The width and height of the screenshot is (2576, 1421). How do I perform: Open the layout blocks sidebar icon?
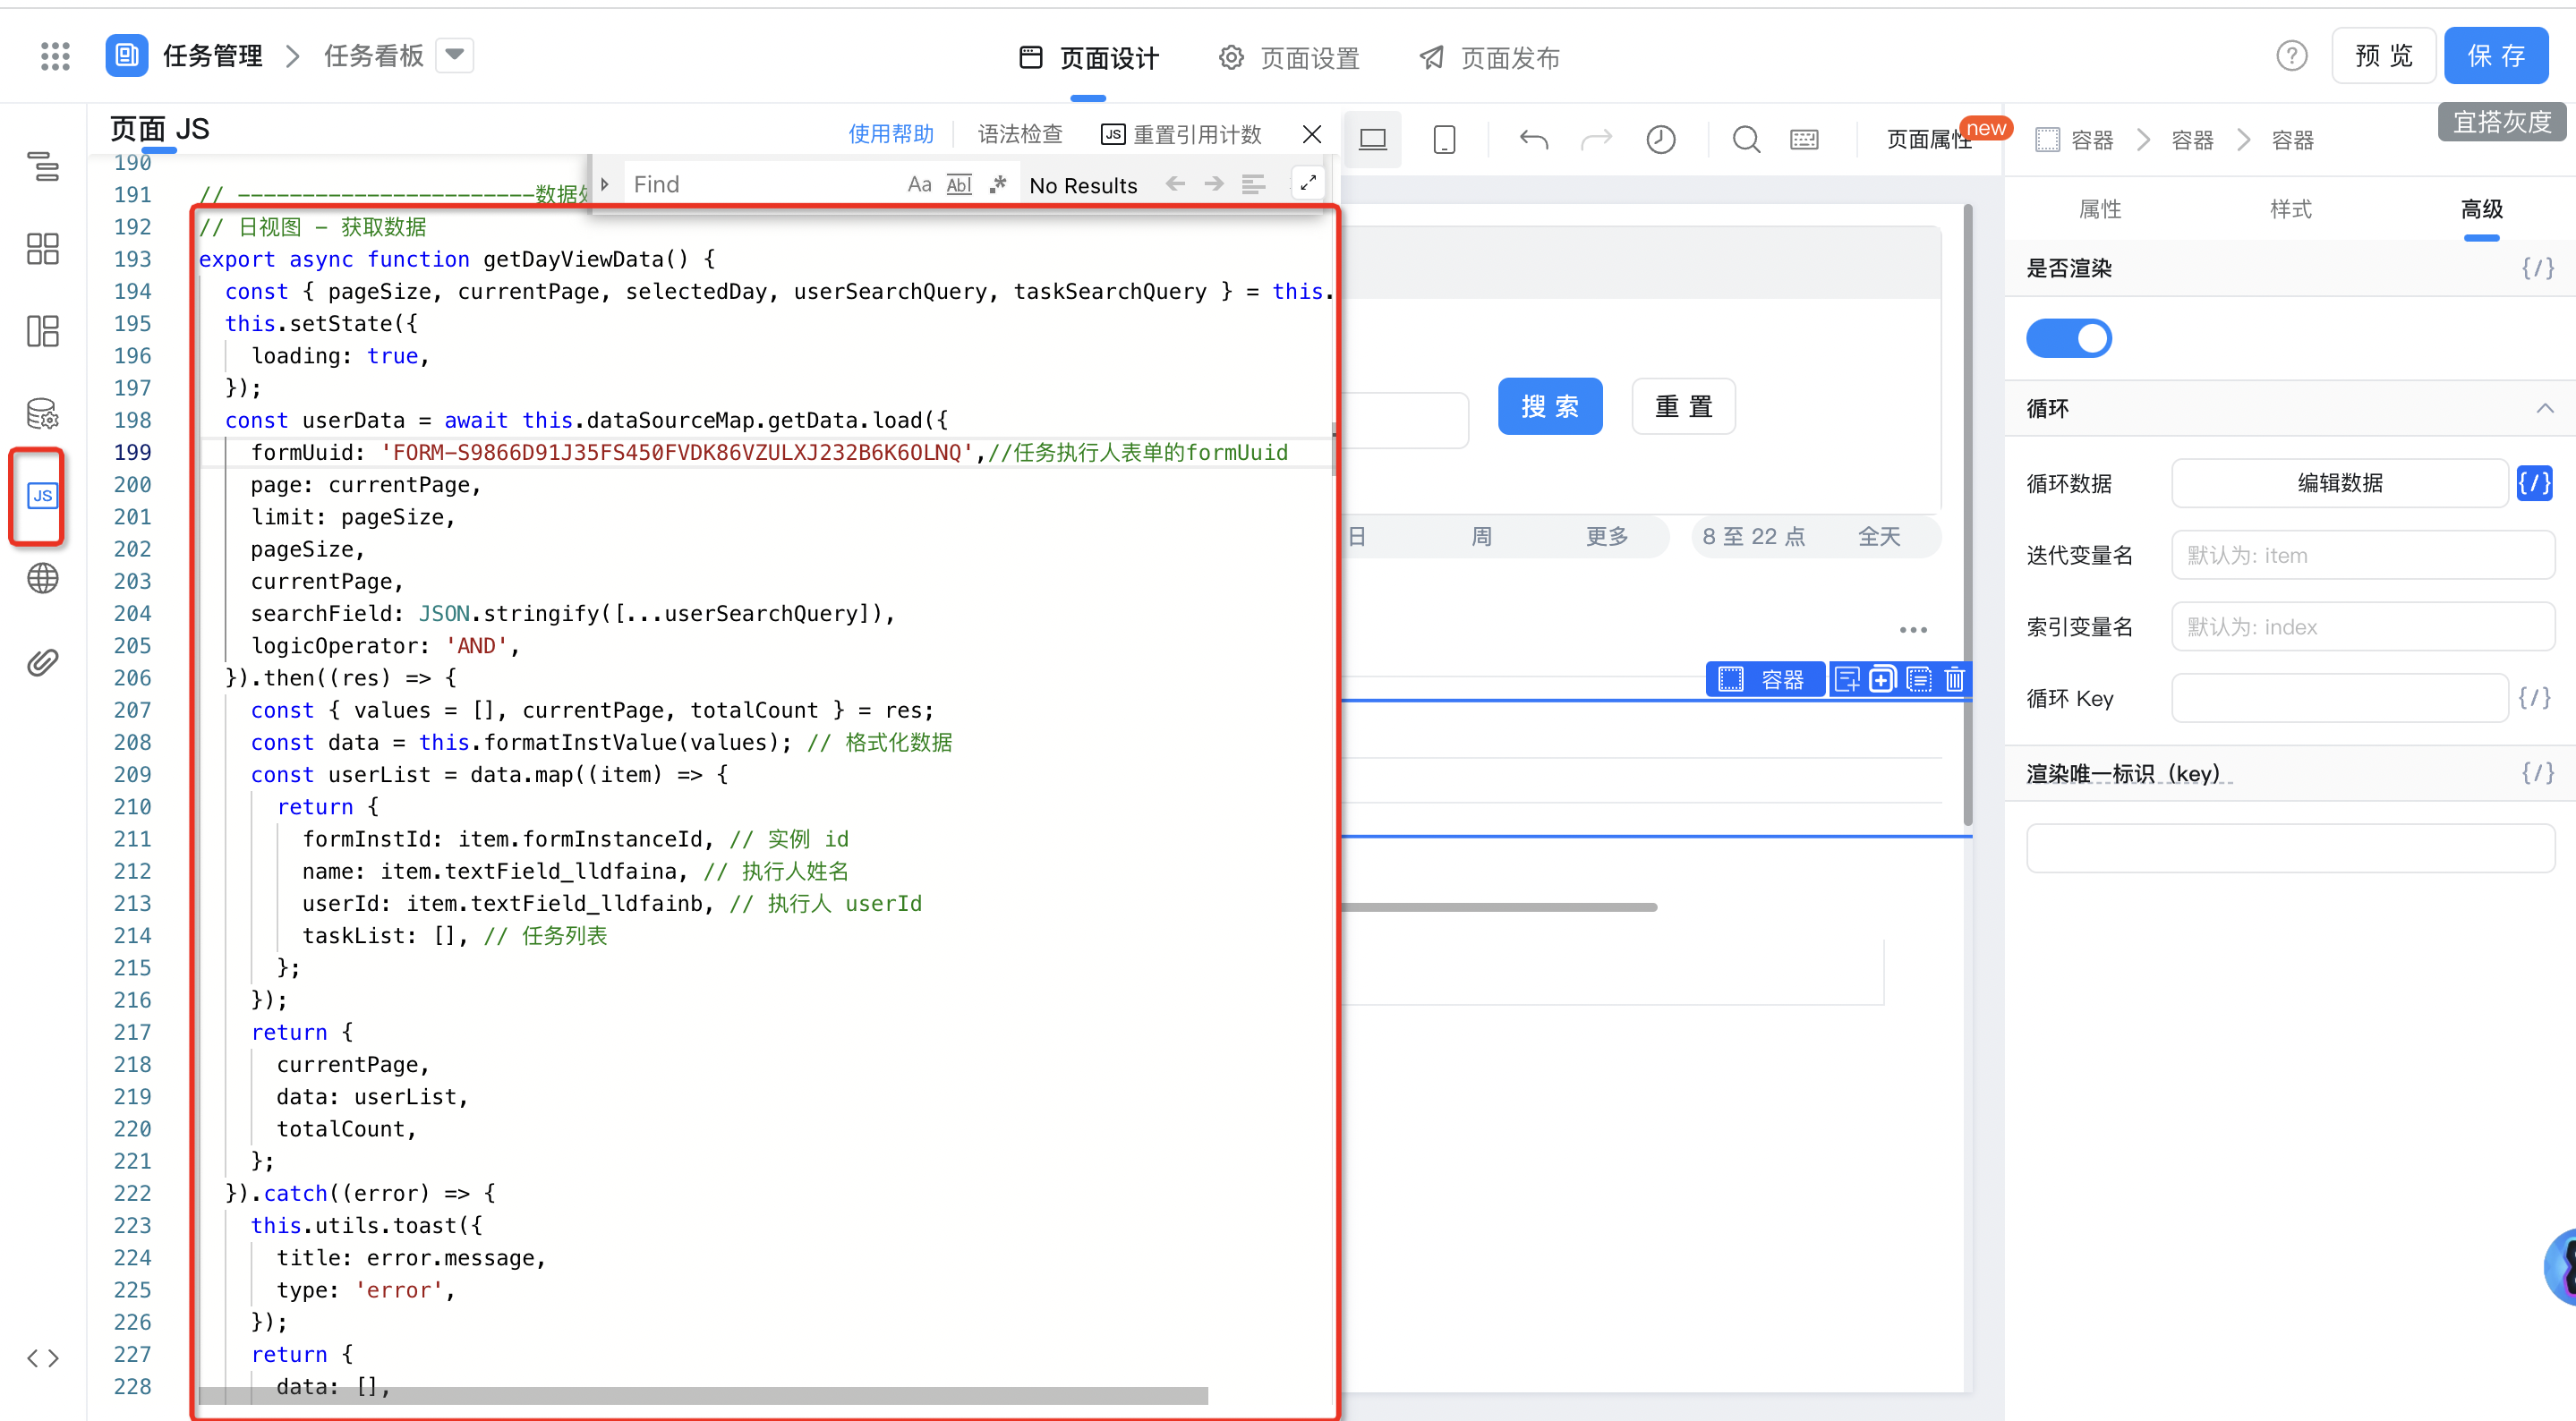coord(43,331)
